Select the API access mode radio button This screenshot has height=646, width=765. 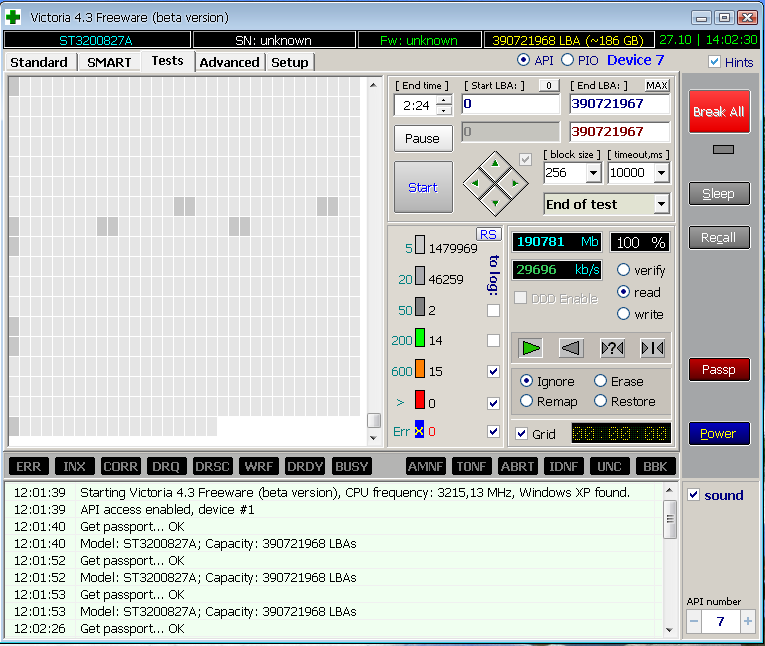point(523,60)
